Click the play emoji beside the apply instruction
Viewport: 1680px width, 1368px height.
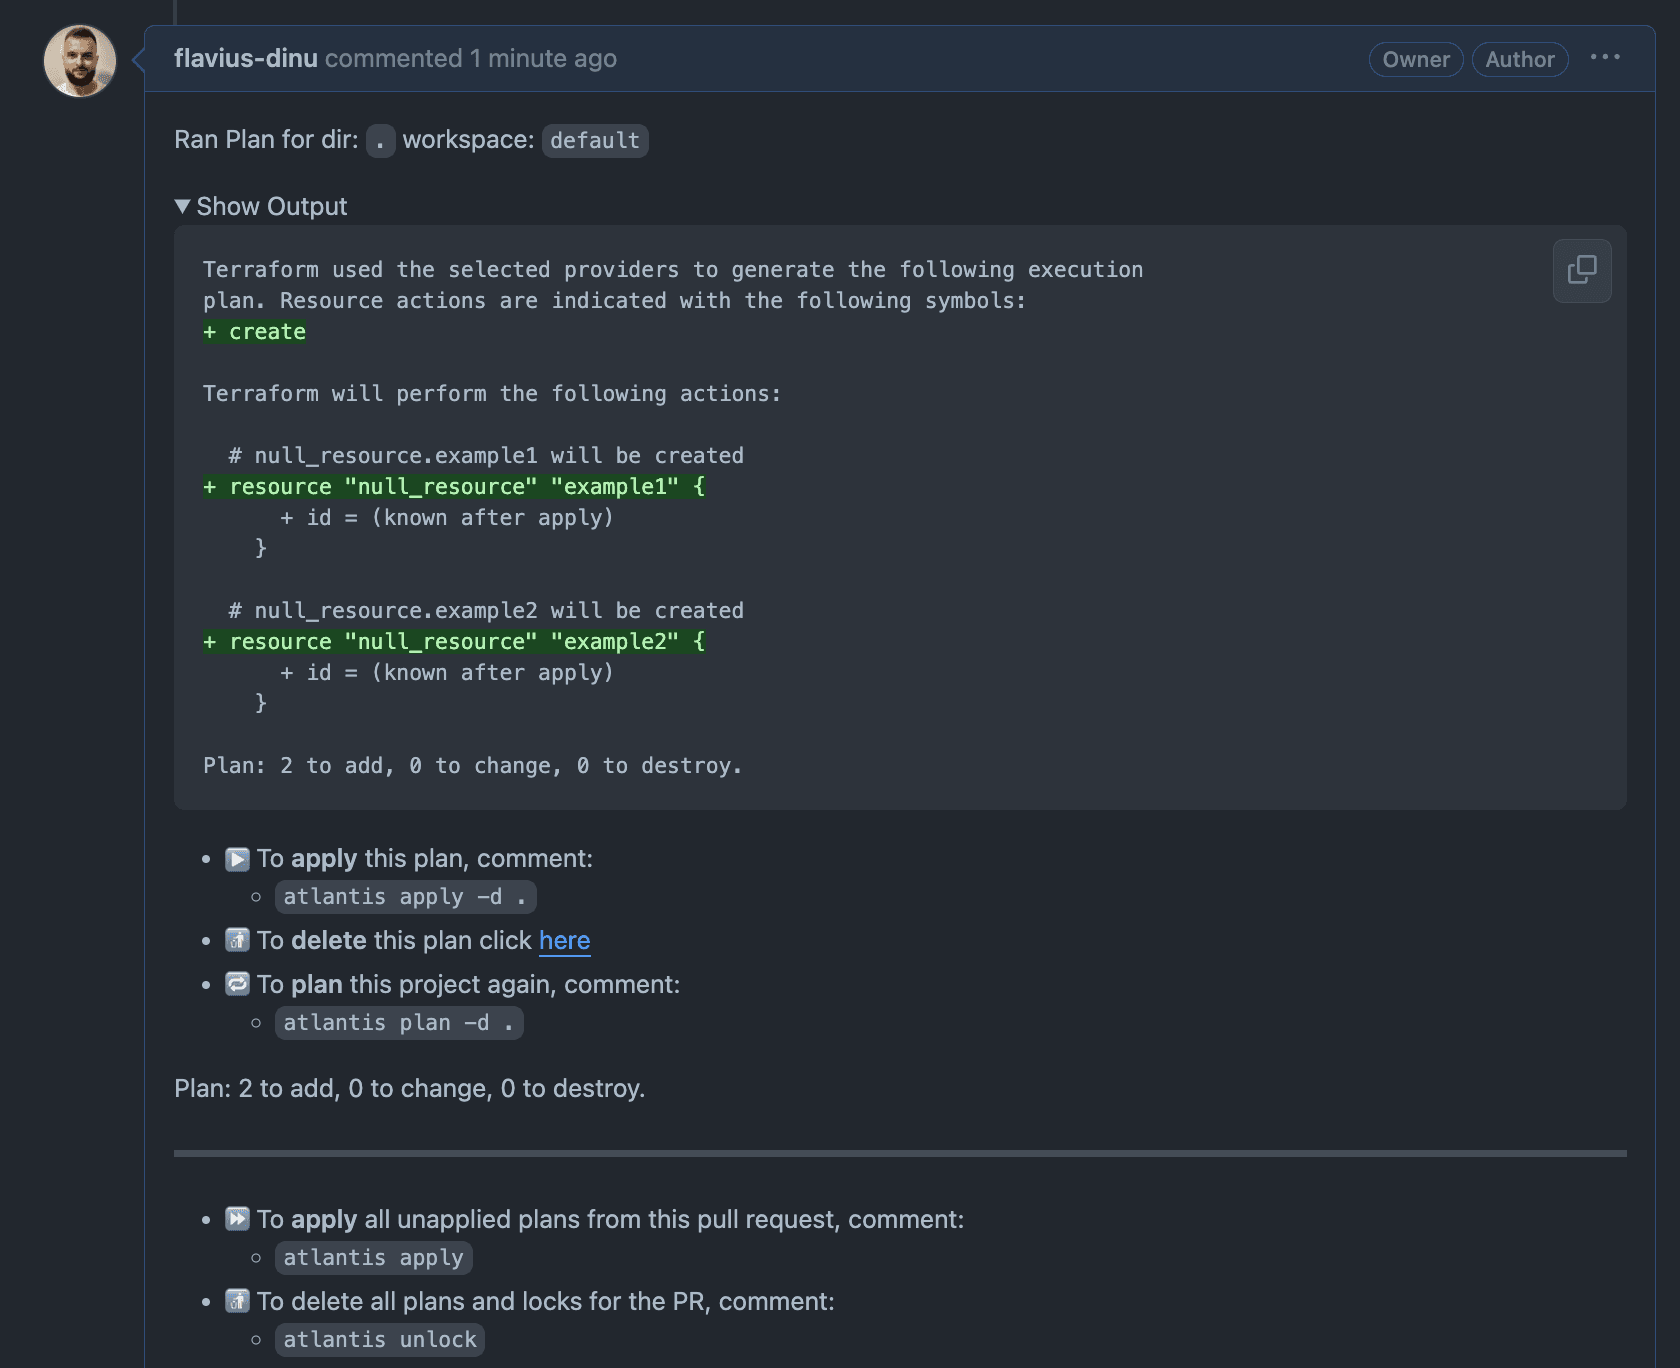237,858
